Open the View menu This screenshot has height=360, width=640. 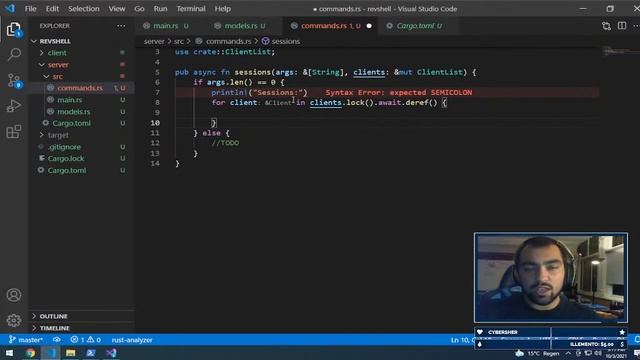[x=117, y=9]
